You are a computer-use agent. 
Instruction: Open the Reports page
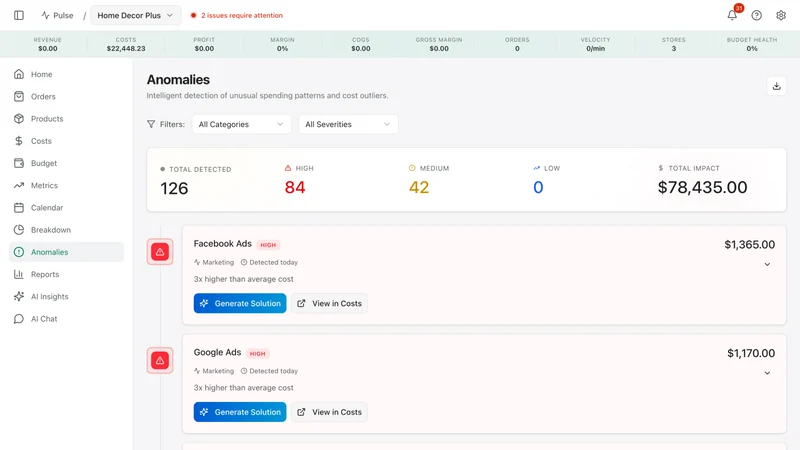(x=66, y=274)
